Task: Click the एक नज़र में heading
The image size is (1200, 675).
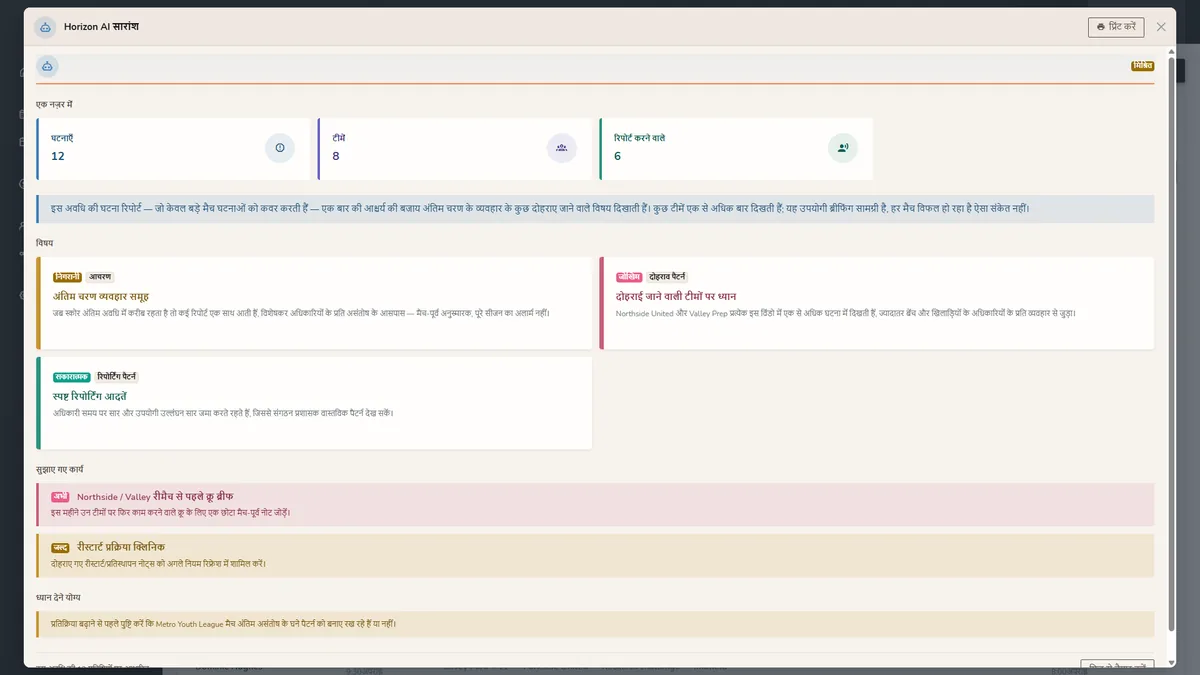Action: (54, 104)
